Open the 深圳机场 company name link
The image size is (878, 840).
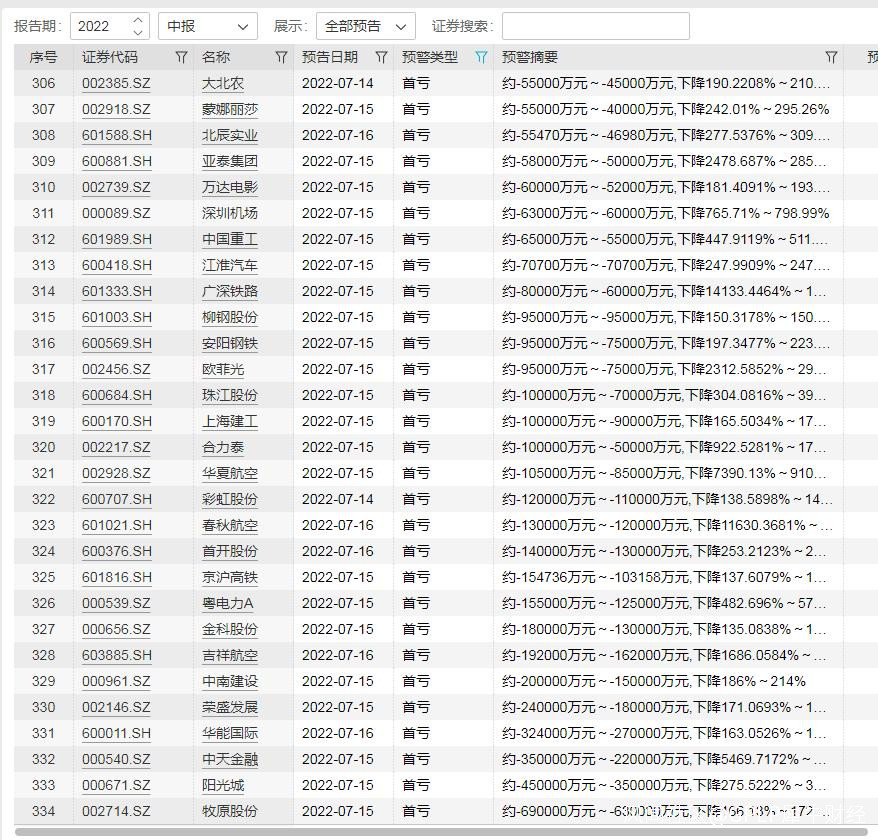pos(230,213)
